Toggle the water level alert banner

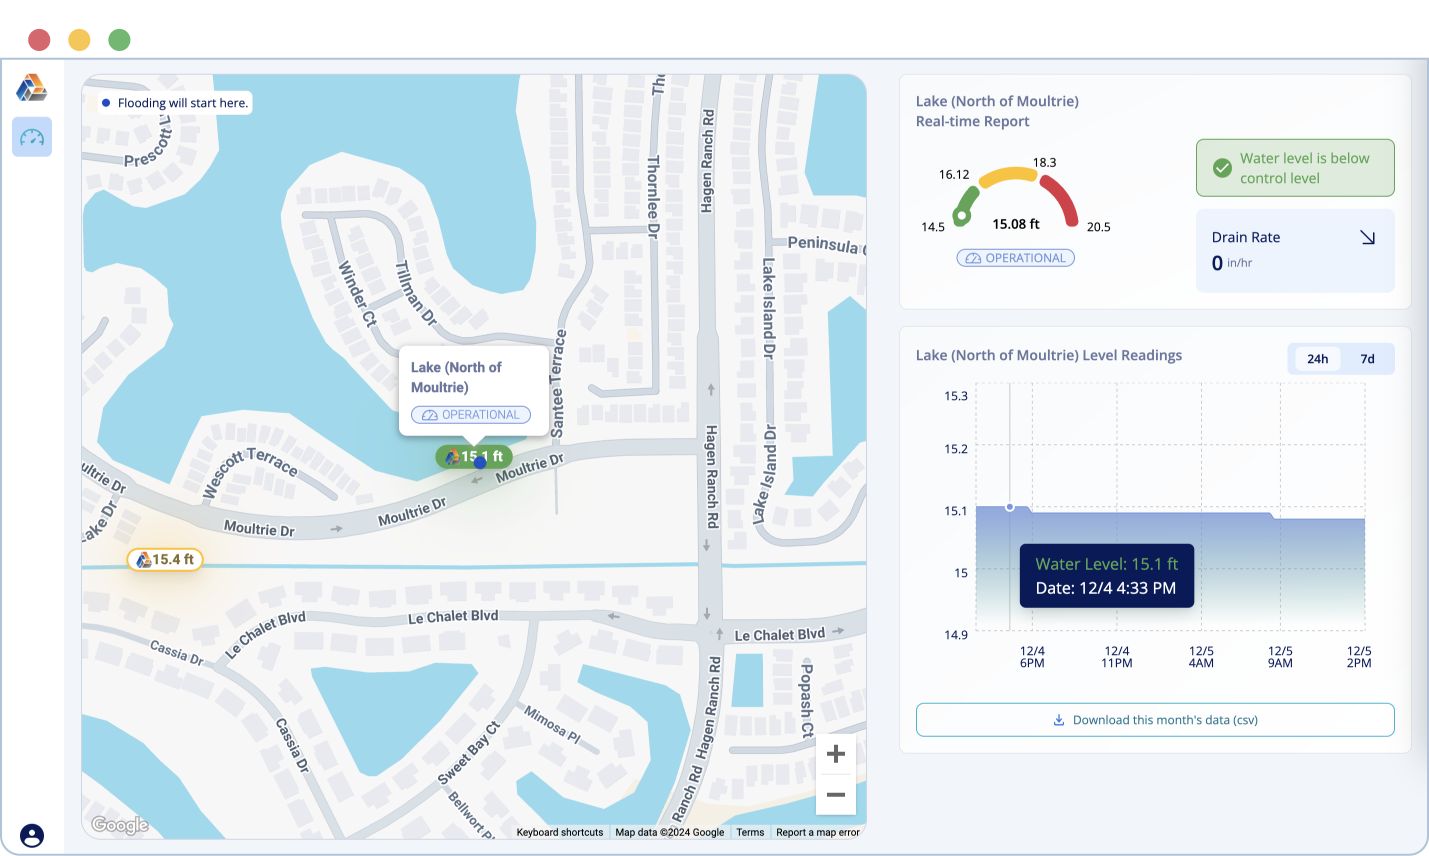[x=1295, y=168]
